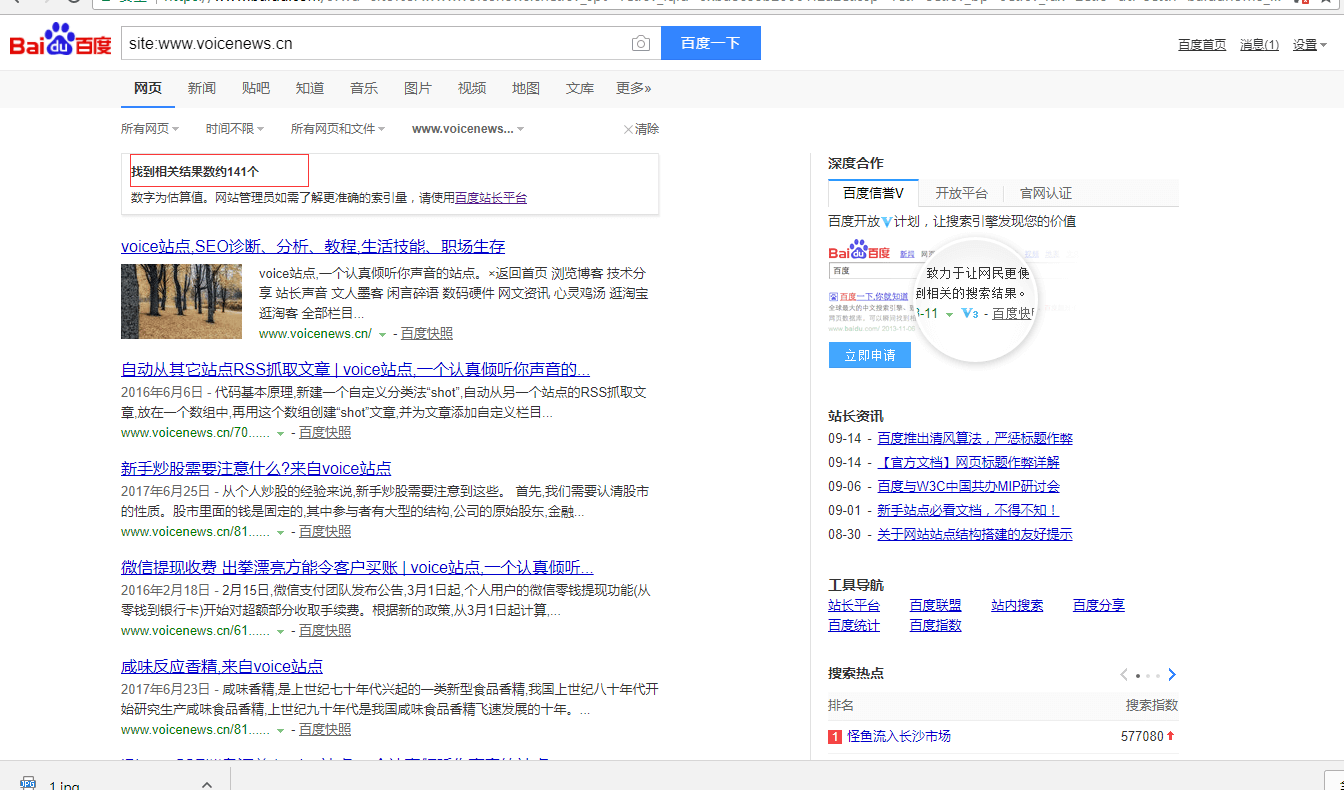Open image search camera icon
Viewport: 1344px width, 790px height.
(640, 44)
